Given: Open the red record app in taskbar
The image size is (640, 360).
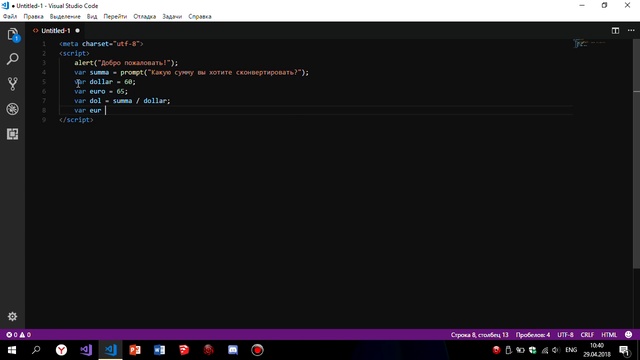Looking at the screenshot, I should coord(257,350).
